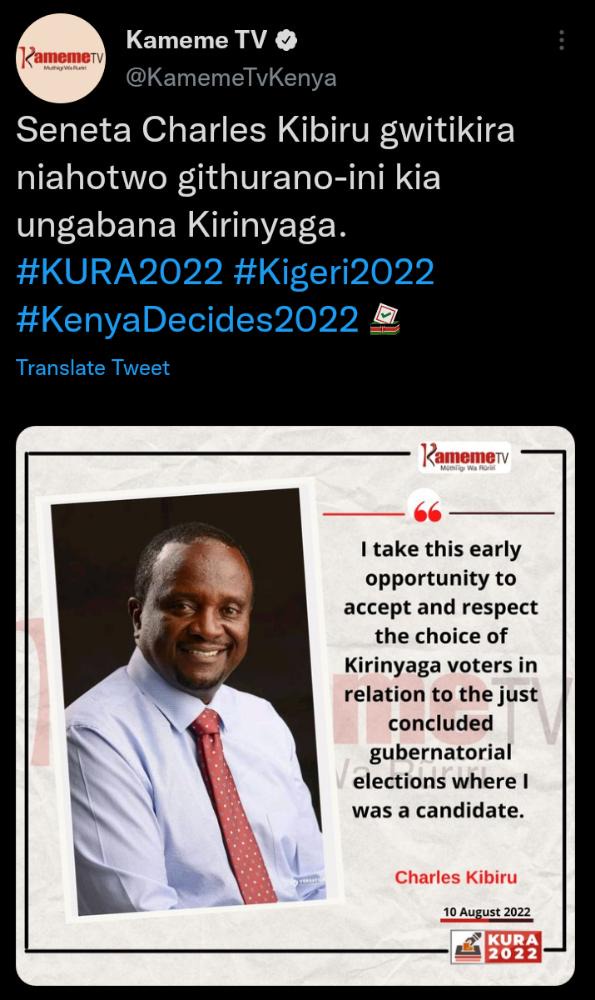Viewport: 595px width, 1000px height.
Task: Open the #KenyaDecides2022 hashtag
Action: (x=187, y=320)
